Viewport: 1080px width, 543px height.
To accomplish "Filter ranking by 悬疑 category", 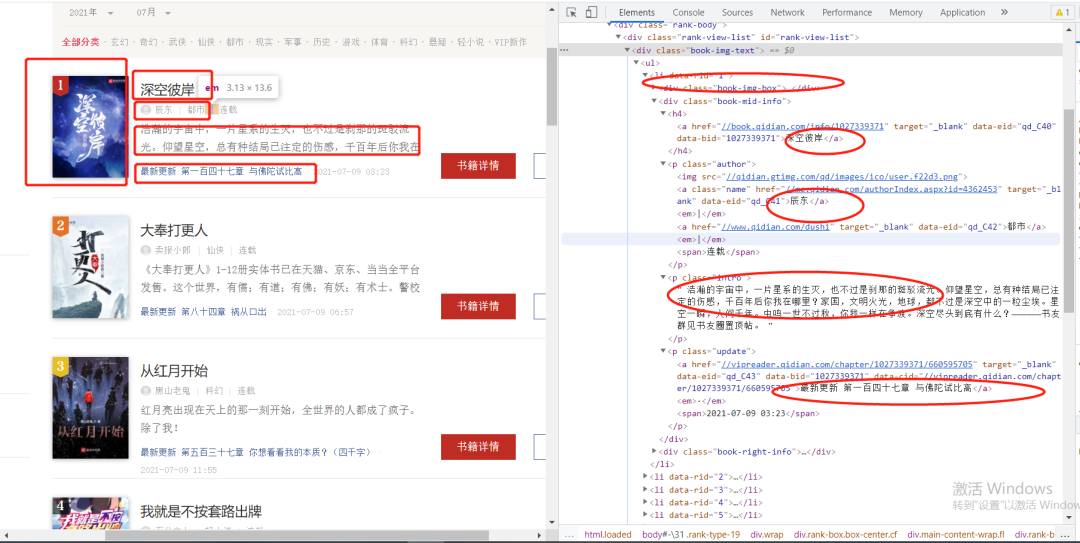I will tap(437, 42).
